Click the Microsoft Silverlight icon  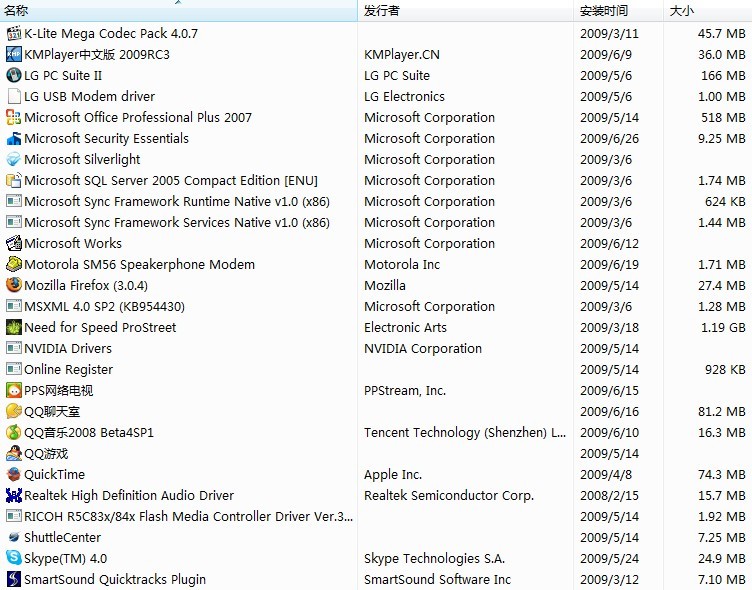14,159
